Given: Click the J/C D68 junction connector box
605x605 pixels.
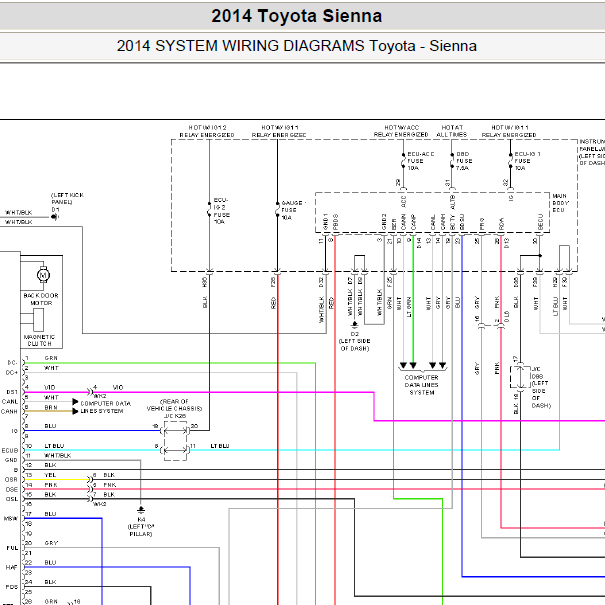Looking at the screenshot, I should (x=521, y=376).
